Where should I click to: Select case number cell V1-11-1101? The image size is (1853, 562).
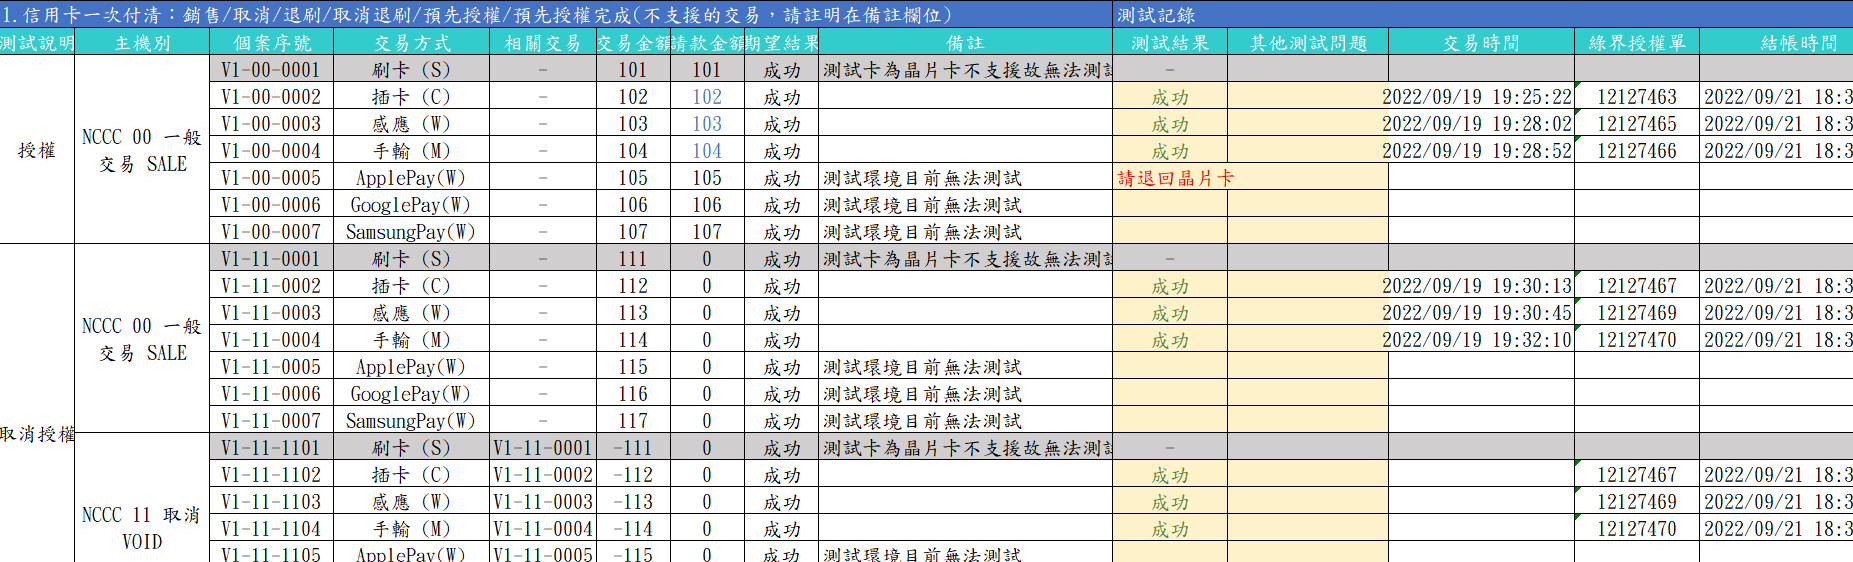(x=271, y=447)
